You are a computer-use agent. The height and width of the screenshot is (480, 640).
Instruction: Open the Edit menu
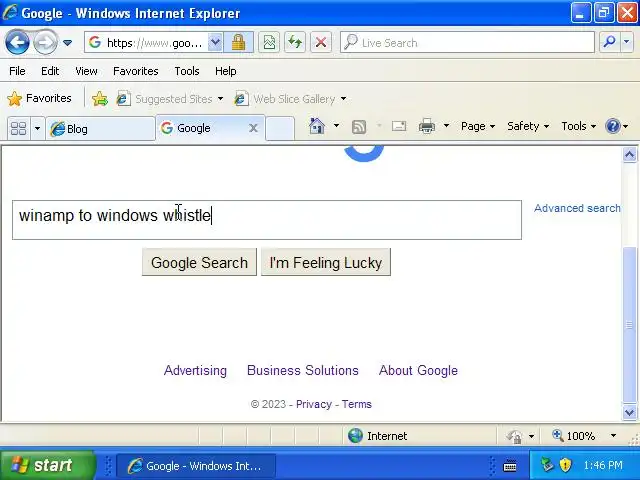tap(50, 71)
